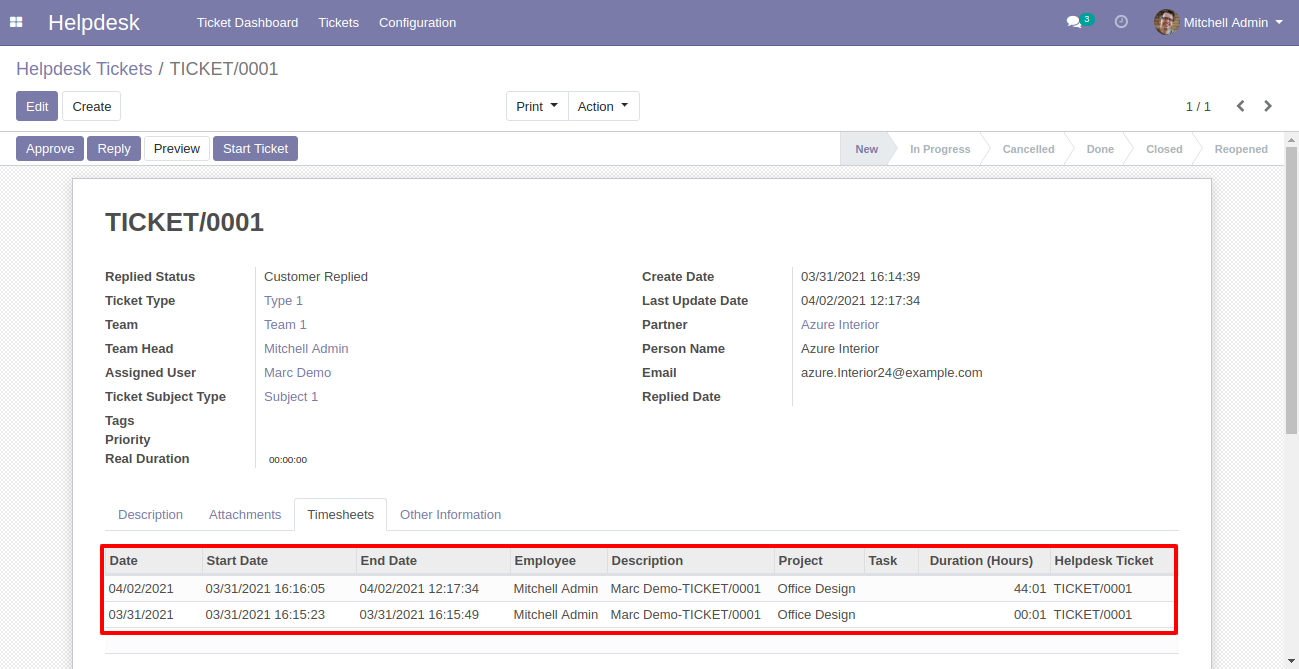The width and height of the screenshot is (1299, 669).
Task: Sort by Project column header
Action: click(x=819, y=561)
